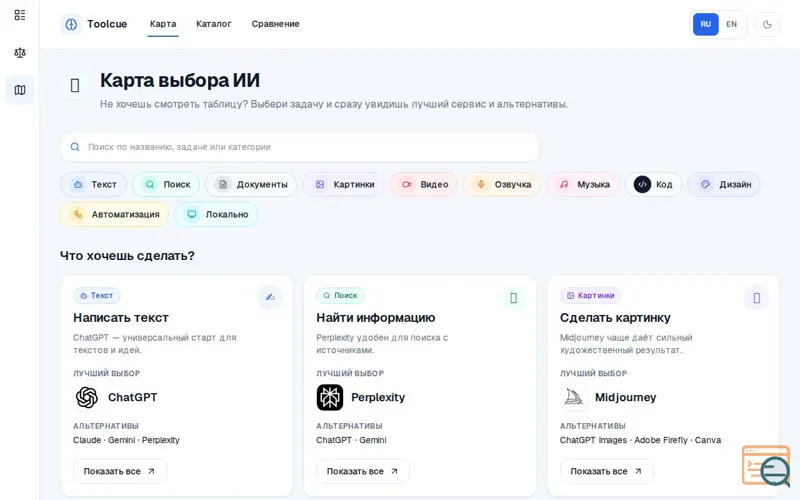The width and height of the screenshot is (800, 500).
Task: Click the ChatGPT best choice name
Action: pos(133,397)
